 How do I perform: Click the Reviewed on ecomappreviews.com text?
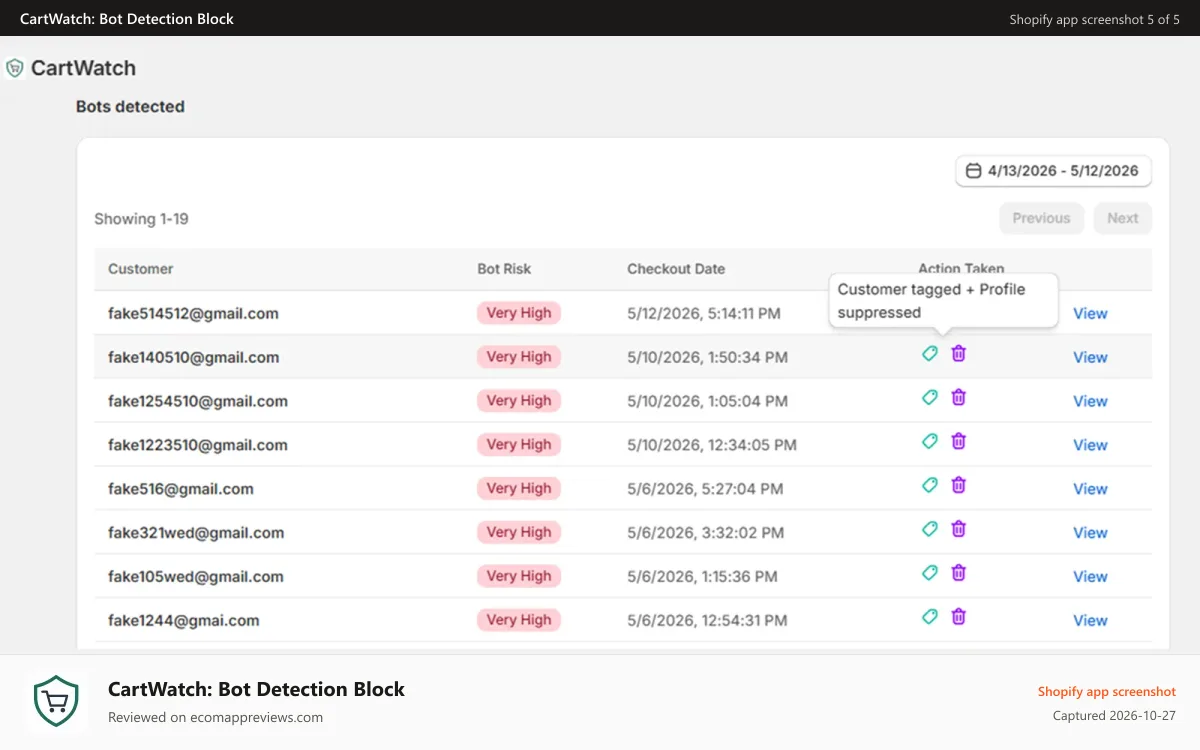tap(215, 717)
